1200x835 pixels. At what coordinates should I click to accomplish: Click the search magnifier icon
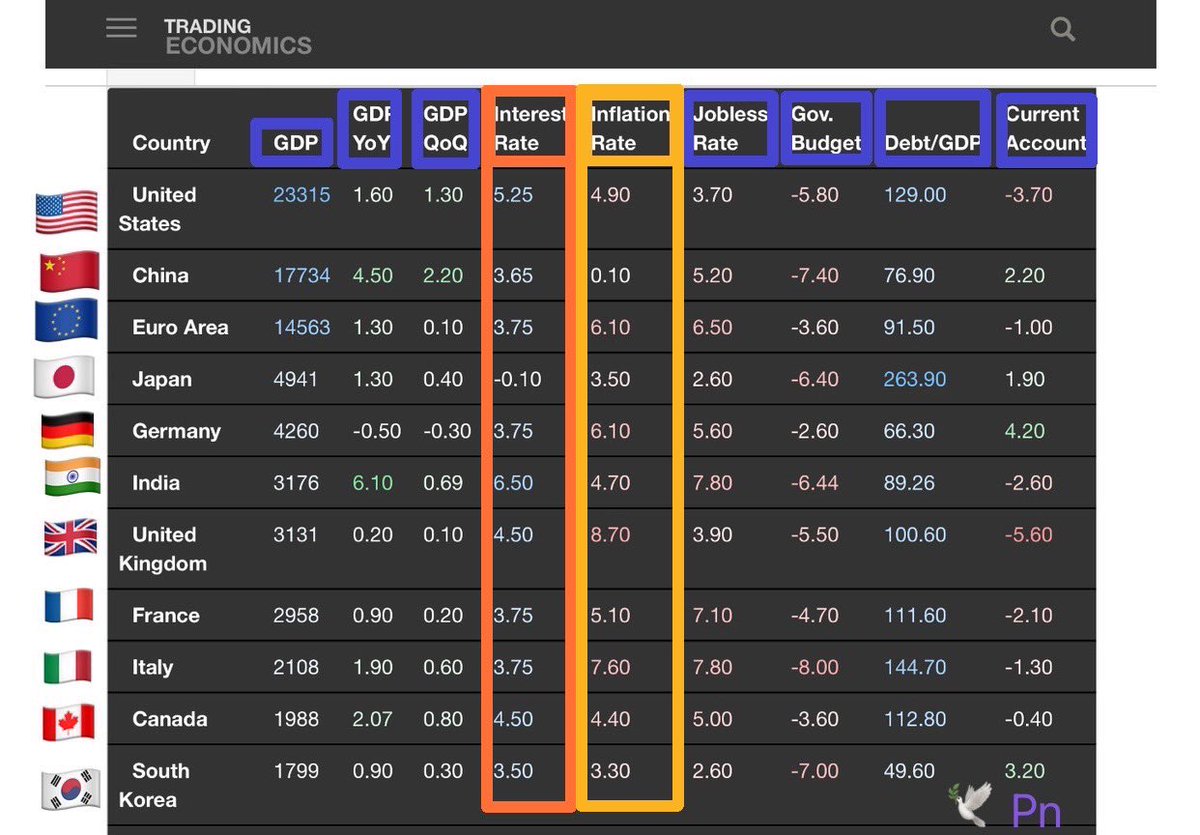pos(1062,29)
